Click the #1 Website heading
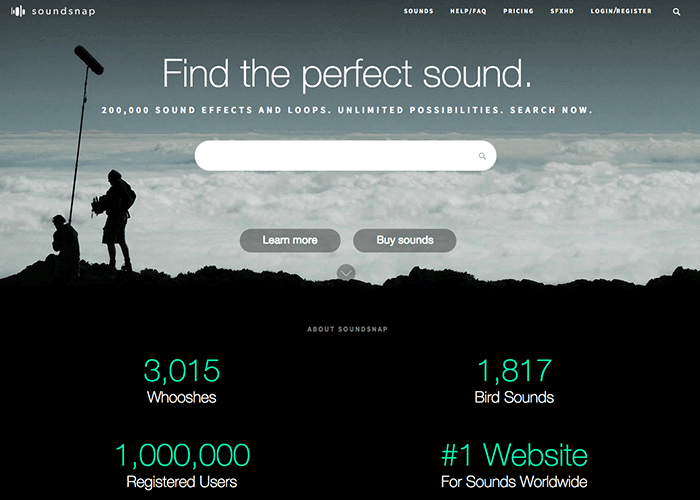Viewport: 700px width, 500px height. tap(514, 455)
